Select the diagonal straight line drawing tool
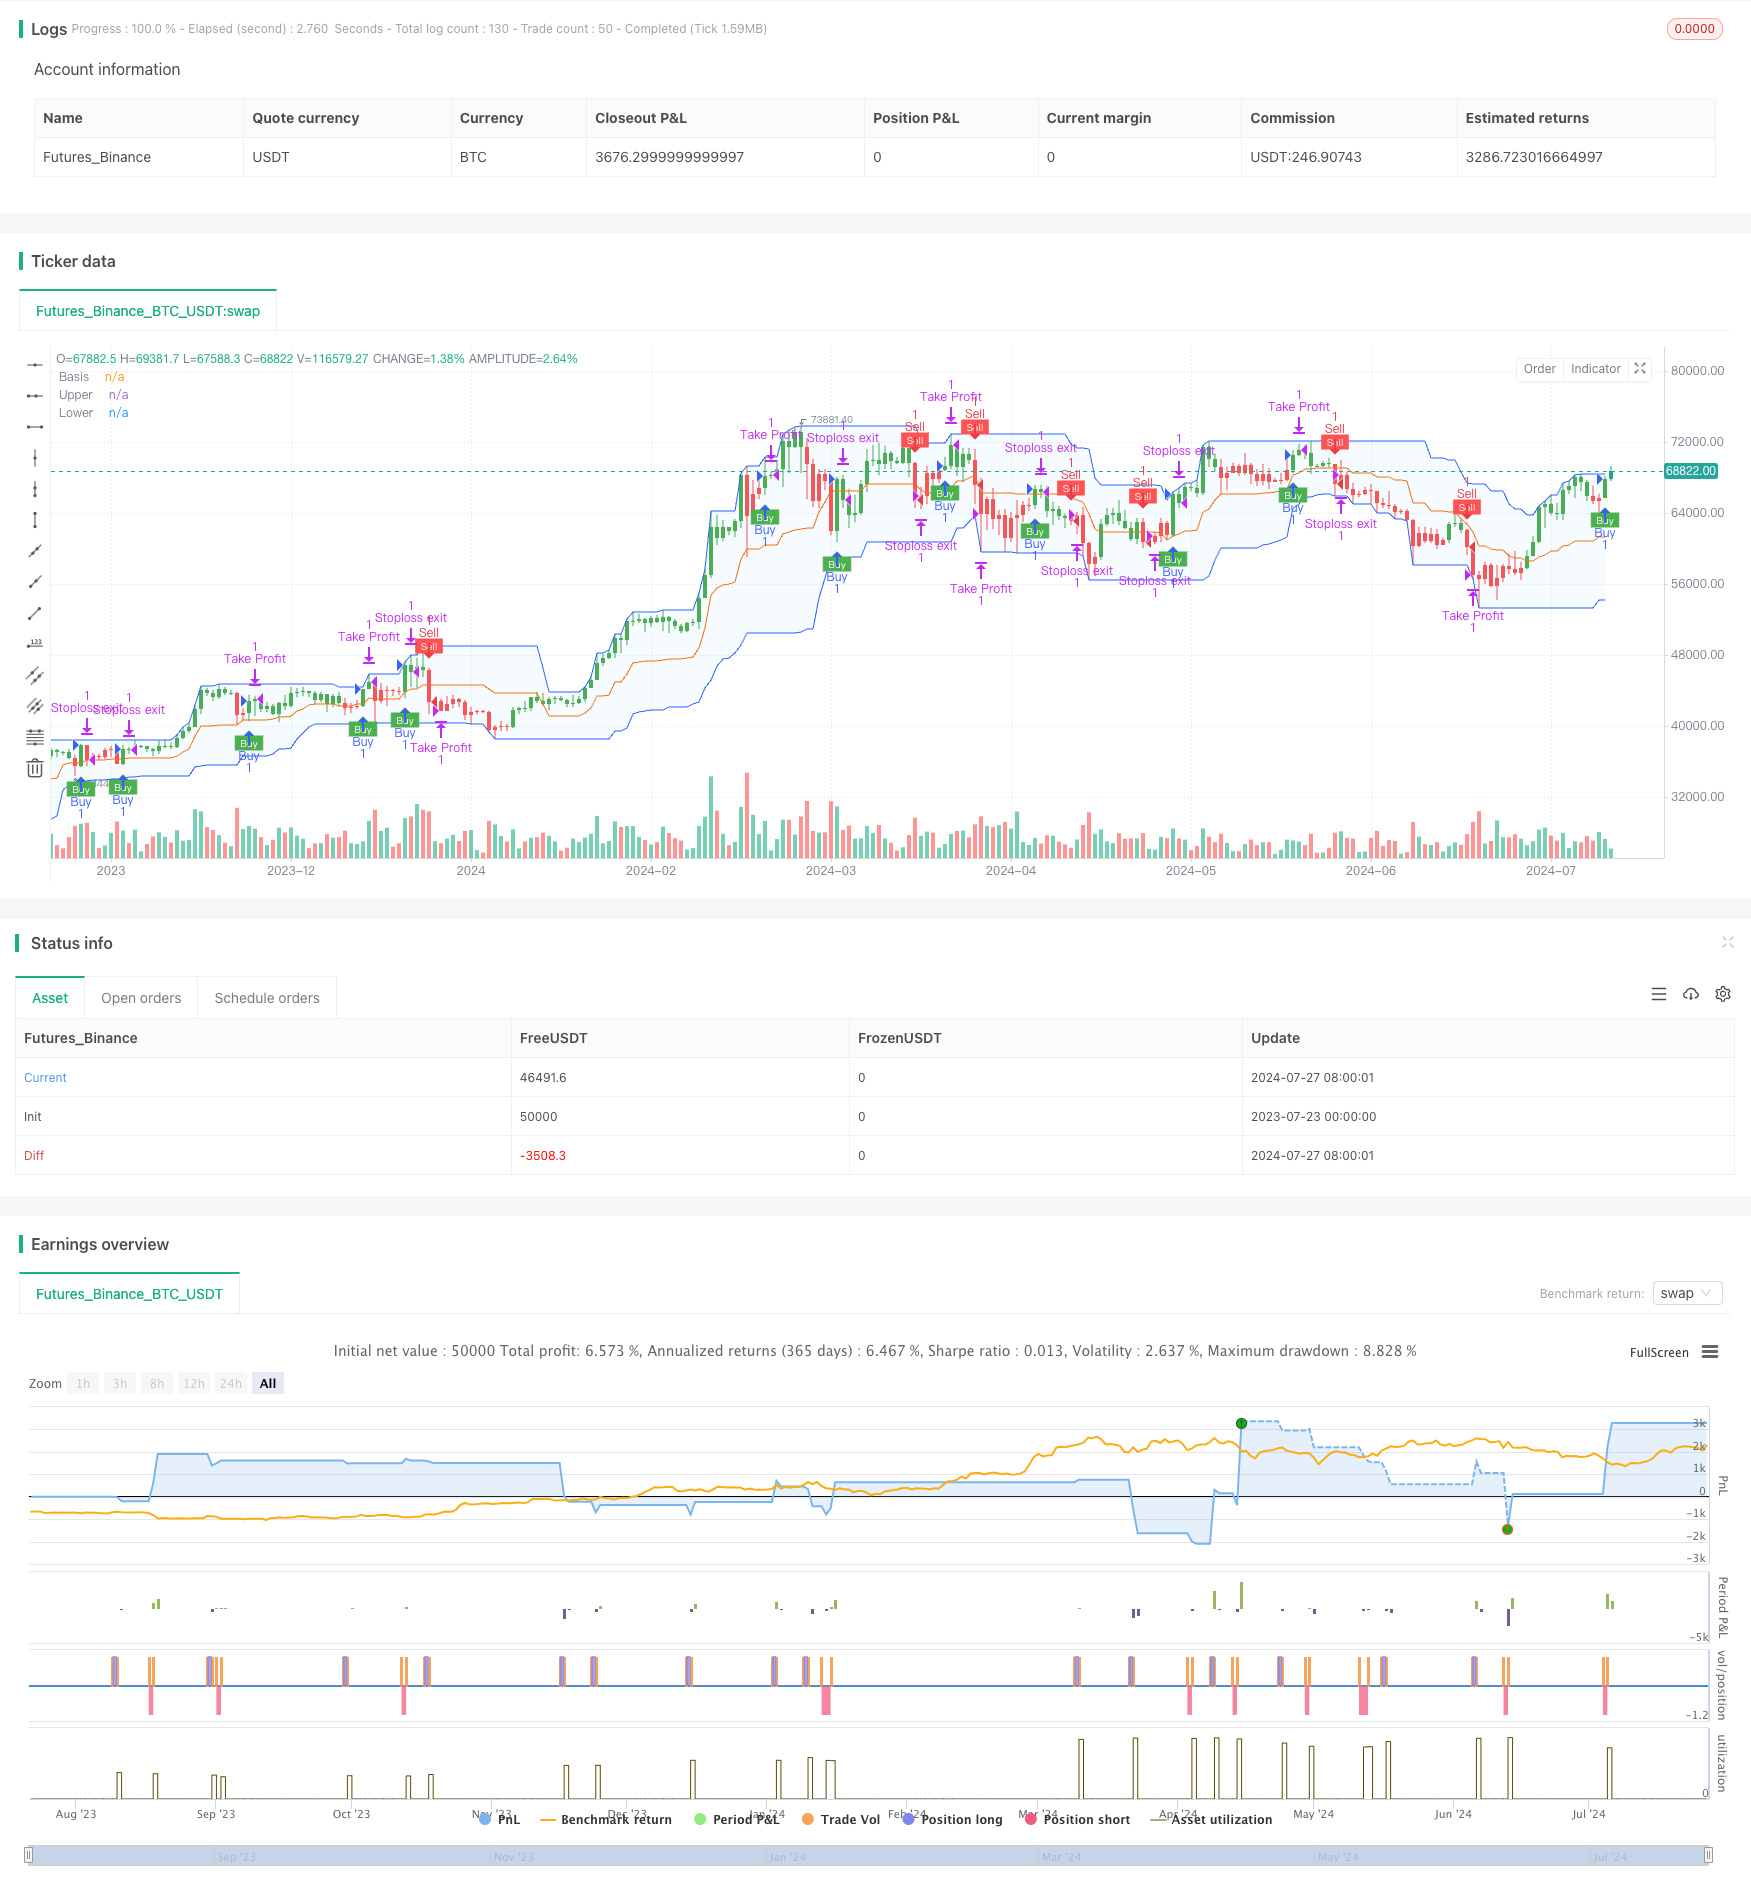The height and width of the screenshot is (1895, 1751). (35, 551)
